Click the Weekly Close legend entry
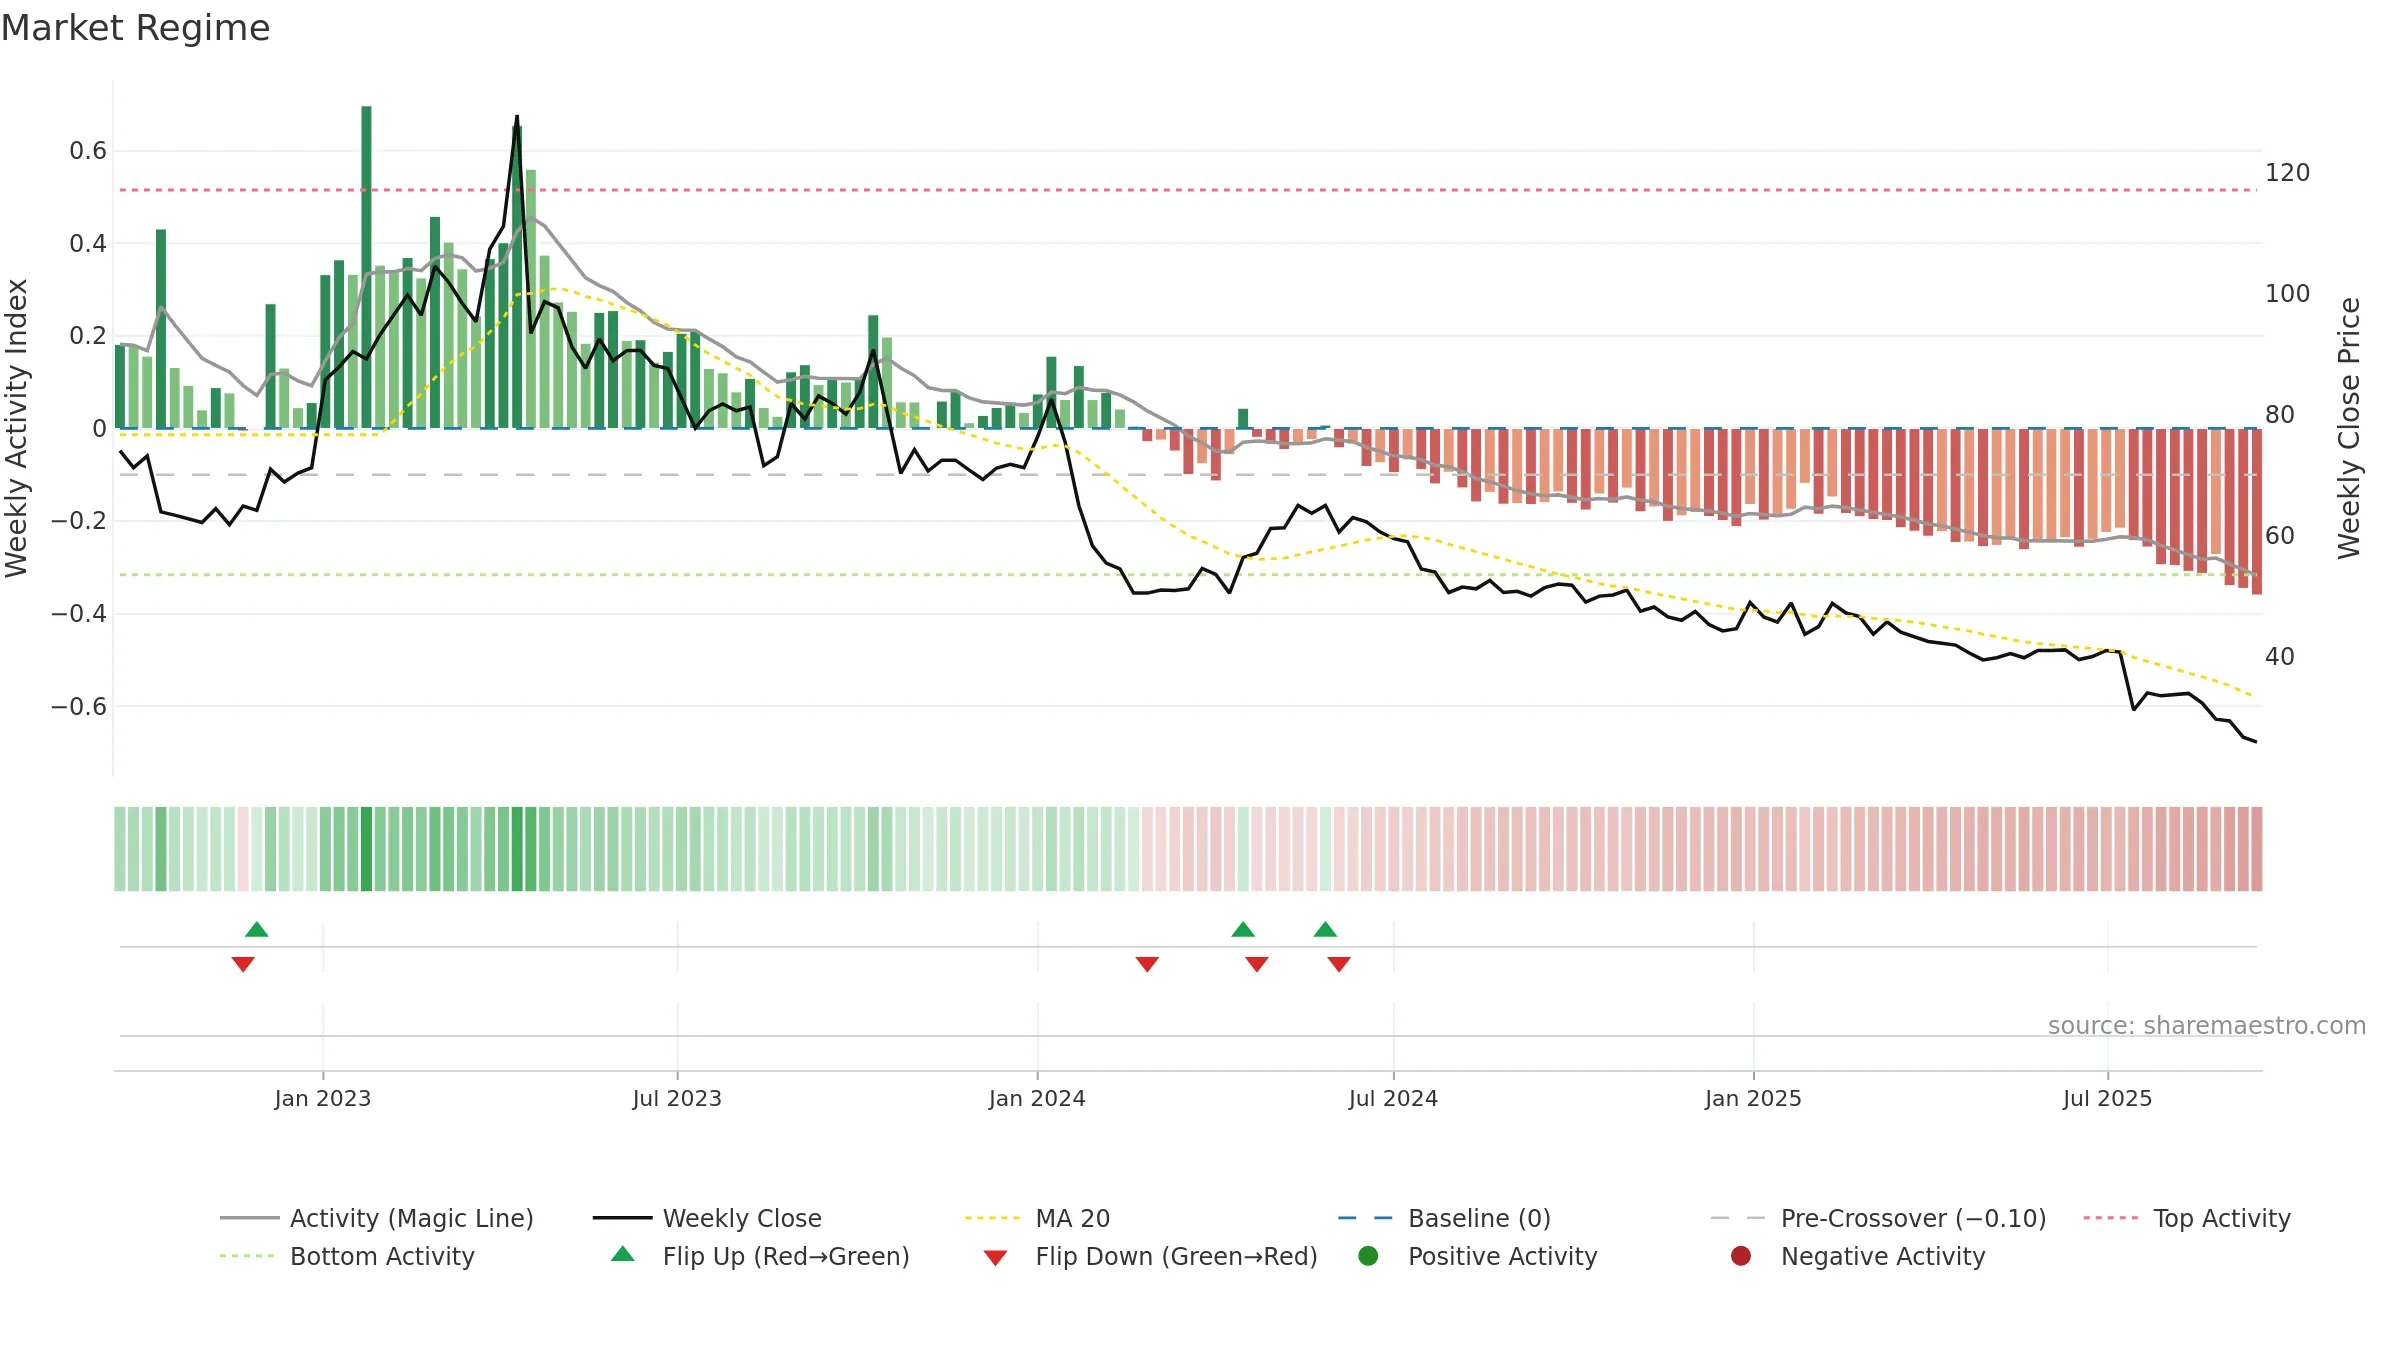Screen dimensions: 2400x1350 tap(707, 1218)
